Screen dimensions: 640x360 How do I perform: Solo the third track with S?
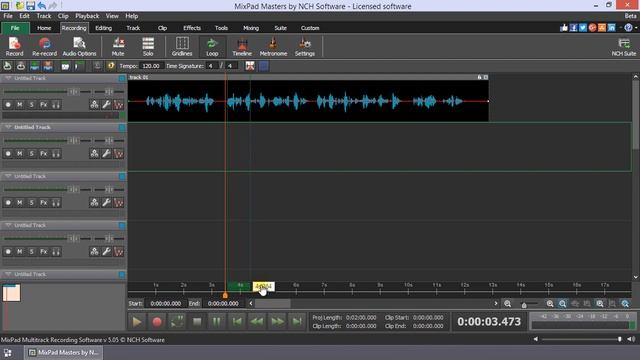coord(31,203)
